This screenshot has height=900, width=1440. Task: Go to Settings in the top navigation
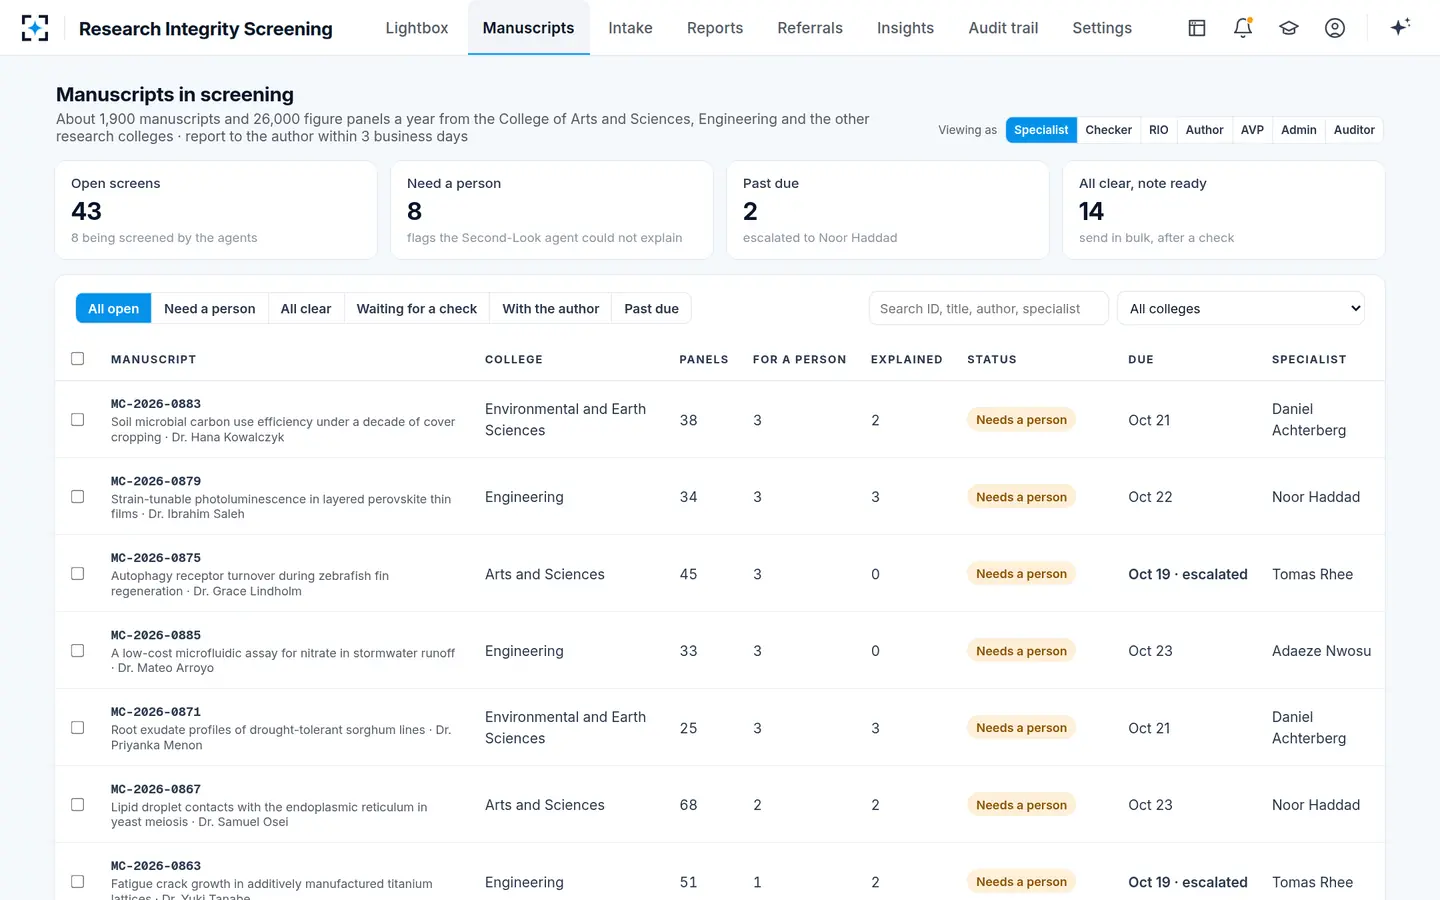coord(1102,28)
